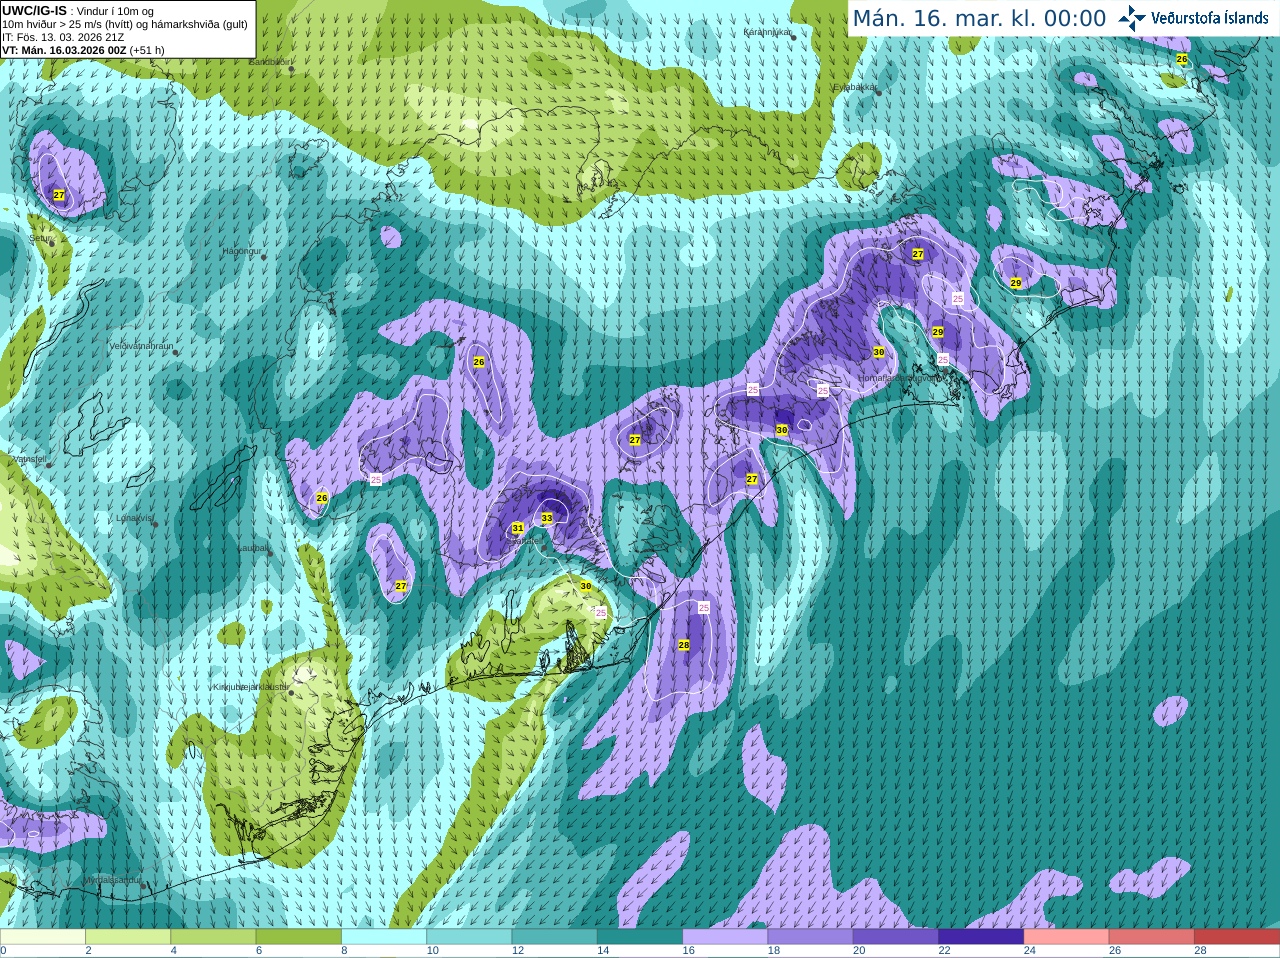Pick the 26–28 m/s salmon legend swatch

pyautogui.click(x=1152, y=937)
